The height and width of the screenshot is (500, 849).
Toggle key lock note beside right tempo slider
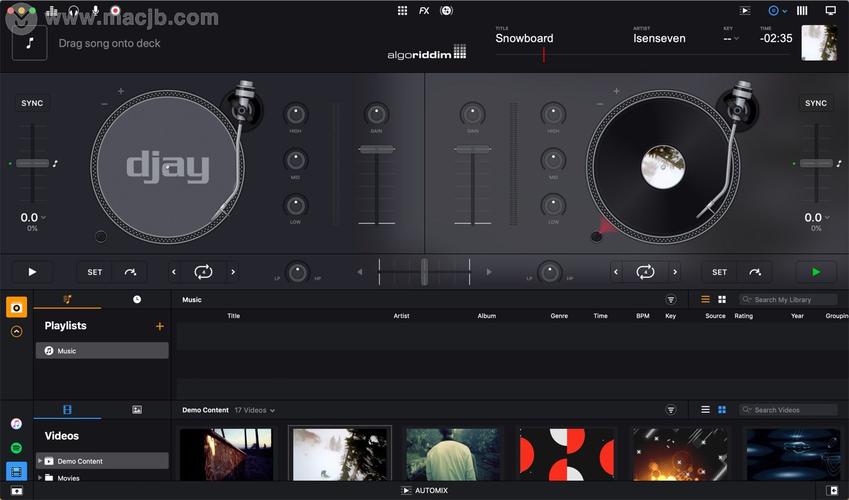click(839, 163)
